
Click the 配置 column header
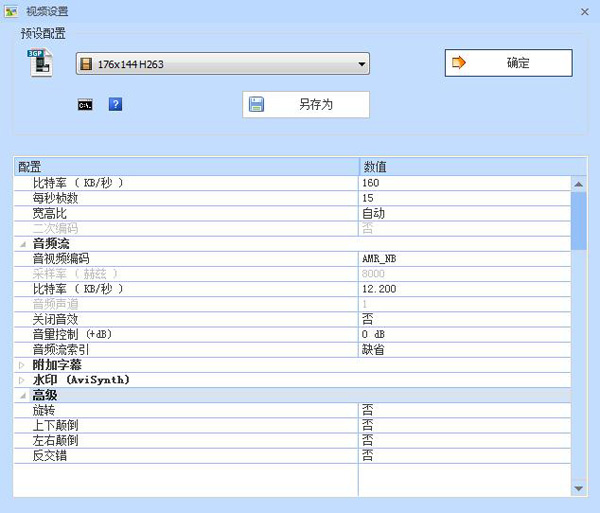click(x=186, y=167)
